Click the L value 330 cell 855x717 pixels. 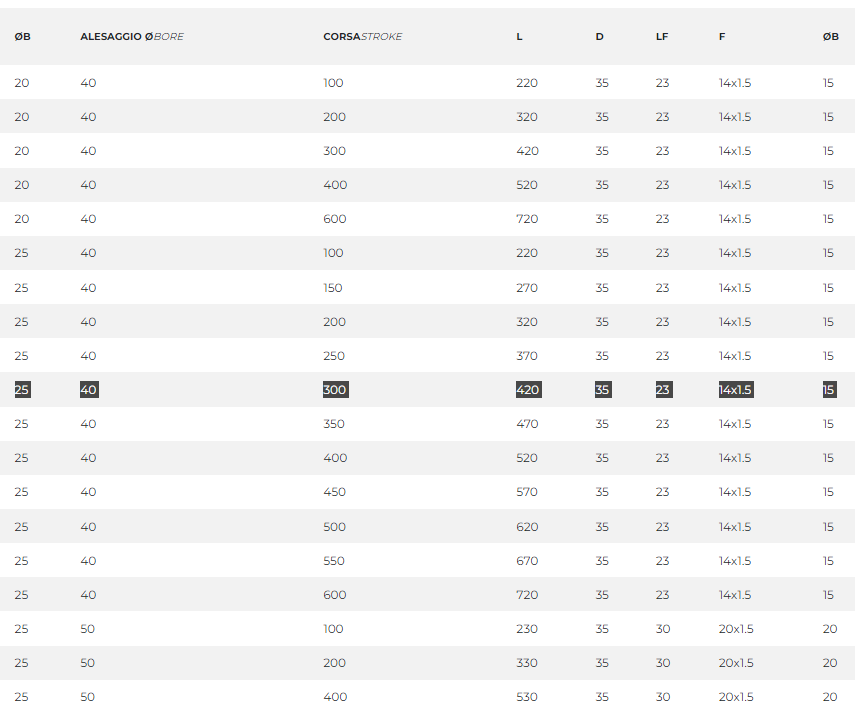(527, 663)
